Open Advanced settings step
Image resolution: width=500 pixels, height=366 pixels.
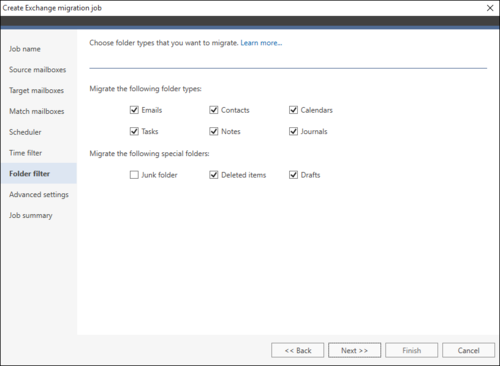39,195
